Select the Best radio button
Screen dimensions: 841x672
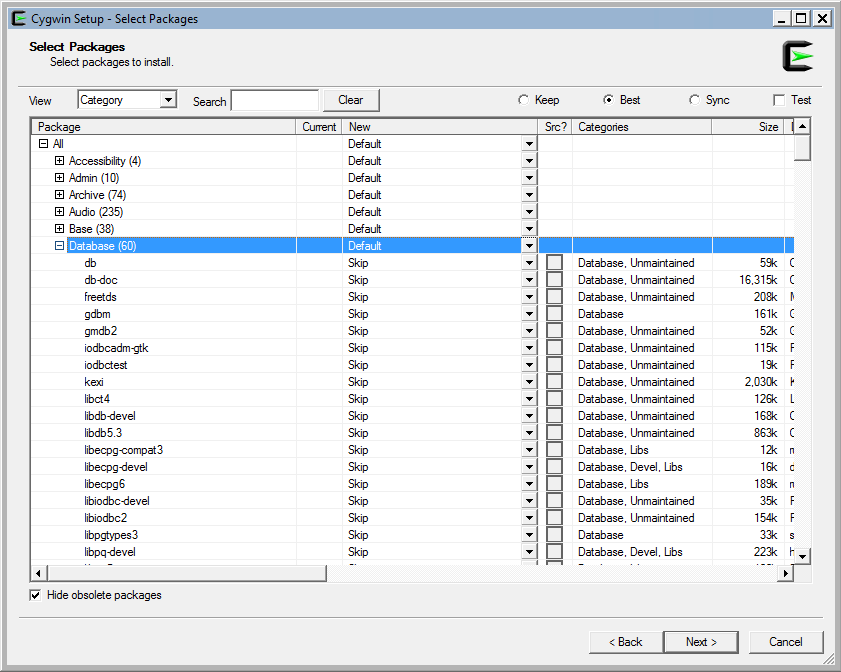(x=608, y=100)
